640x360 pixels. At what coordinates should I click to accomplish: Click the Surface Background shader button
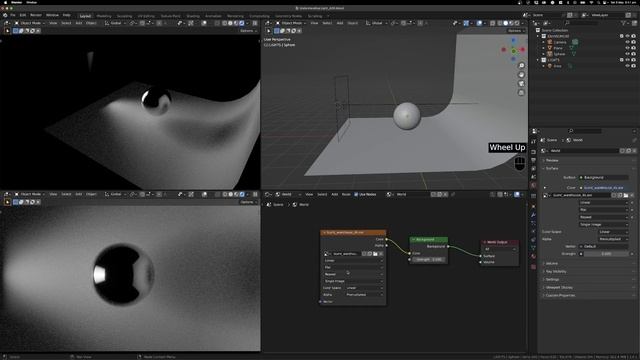pos(604,178)
